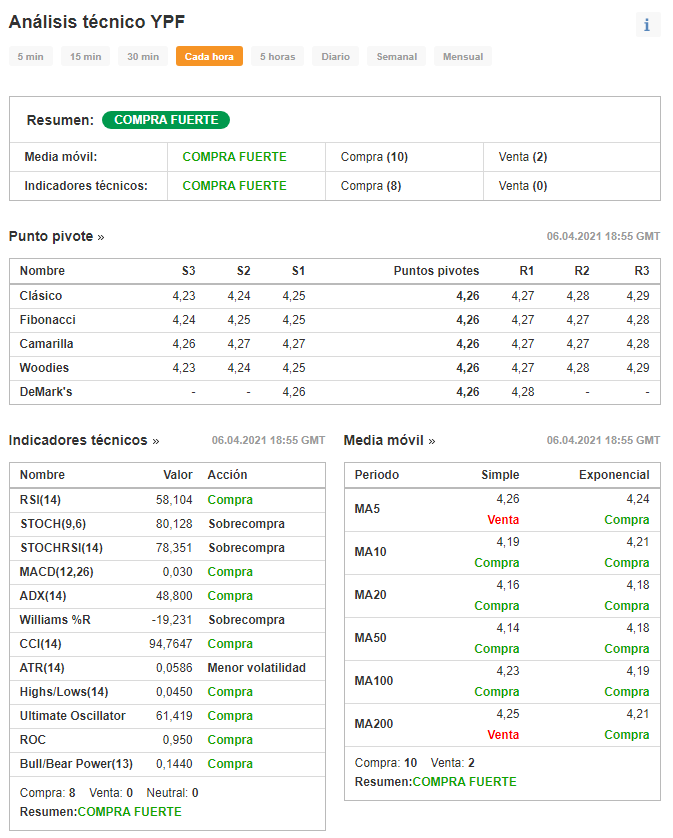Click the STOCHRSI(14) indicator name
The image size is (673, 838).
[x=61, y=548]
